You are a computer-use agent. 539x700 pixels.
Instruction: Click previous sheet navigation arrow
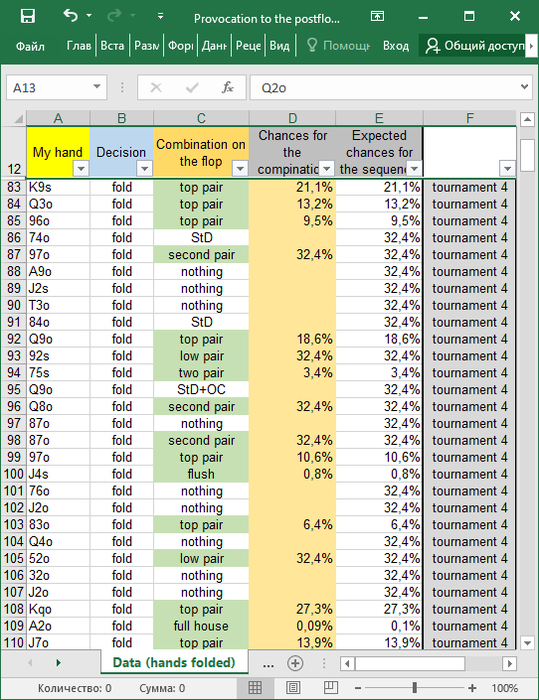tap(30, 662)
